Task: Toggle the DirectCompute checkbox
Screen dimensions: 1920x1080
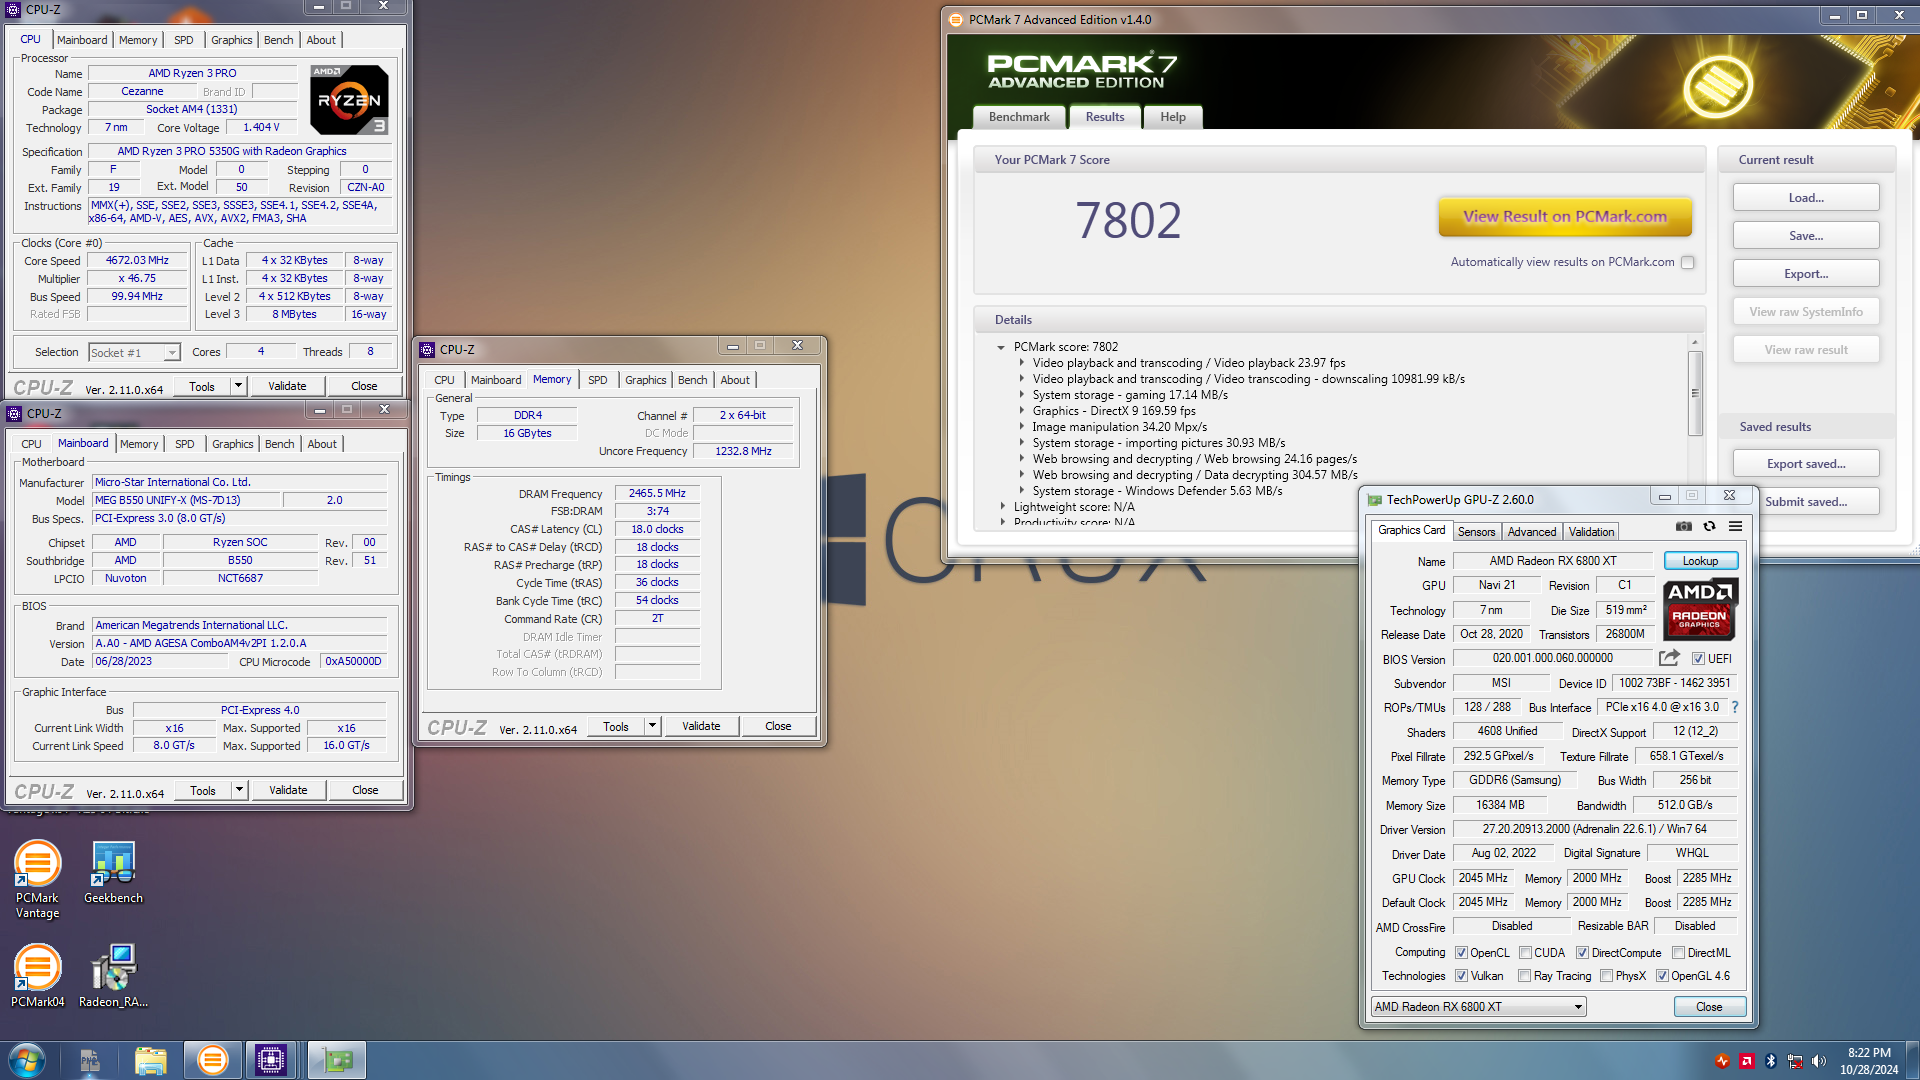Action: tap(1582, 952)
